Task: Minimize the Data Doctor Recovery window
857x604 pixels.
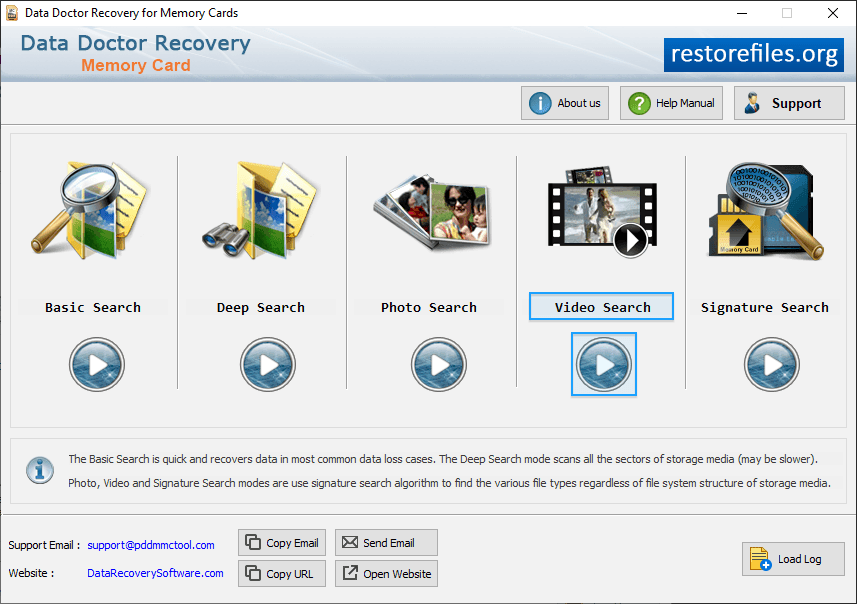Action: point(742,13)
